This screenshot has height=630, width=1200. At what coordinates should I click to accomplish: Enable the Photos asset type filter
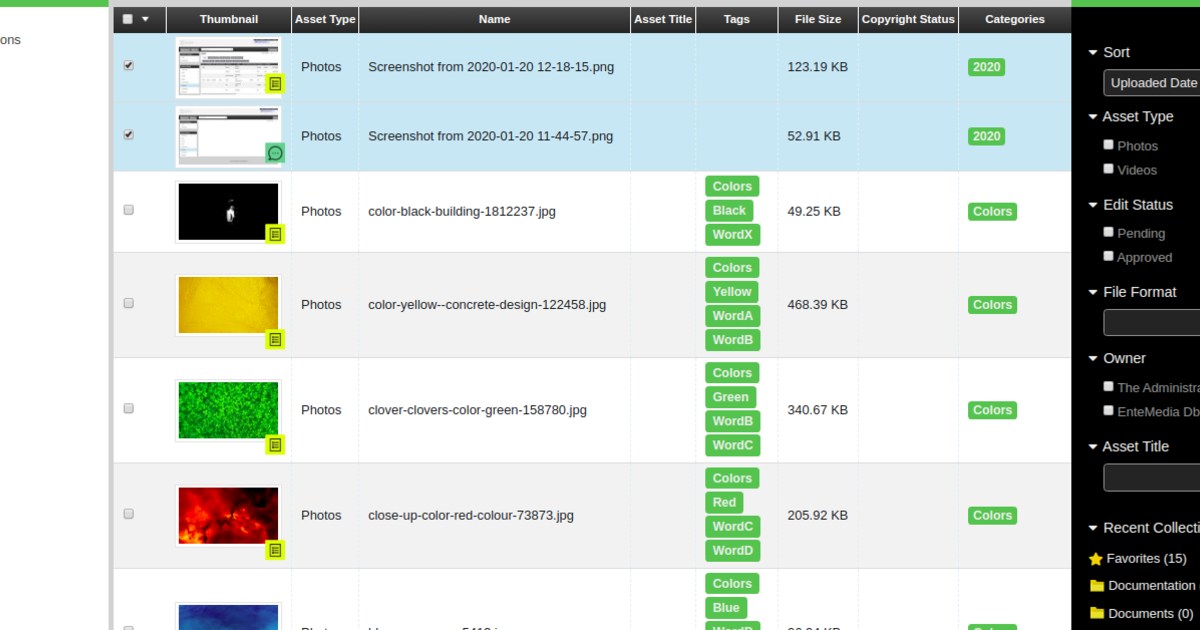pos(1108,145)
